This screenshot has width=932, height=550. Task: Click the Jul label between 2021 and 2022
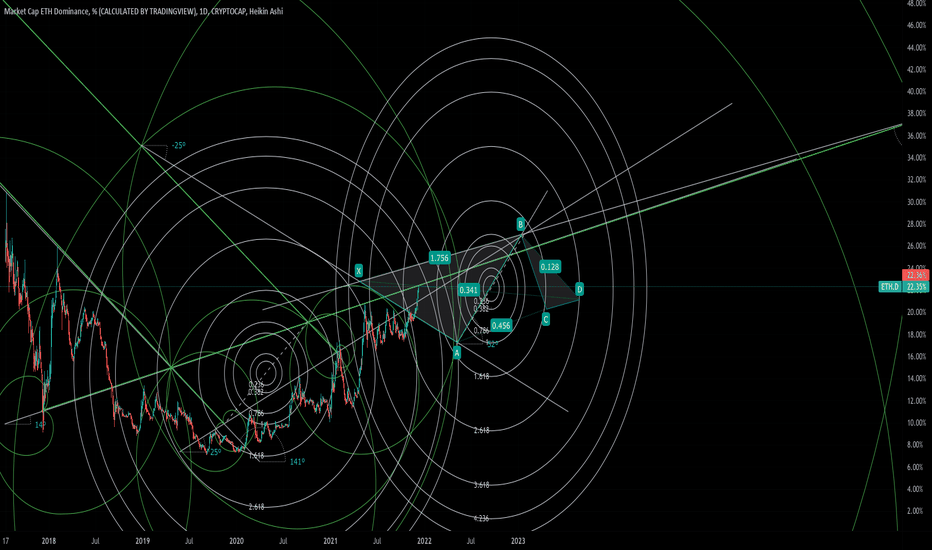[377, 541]
